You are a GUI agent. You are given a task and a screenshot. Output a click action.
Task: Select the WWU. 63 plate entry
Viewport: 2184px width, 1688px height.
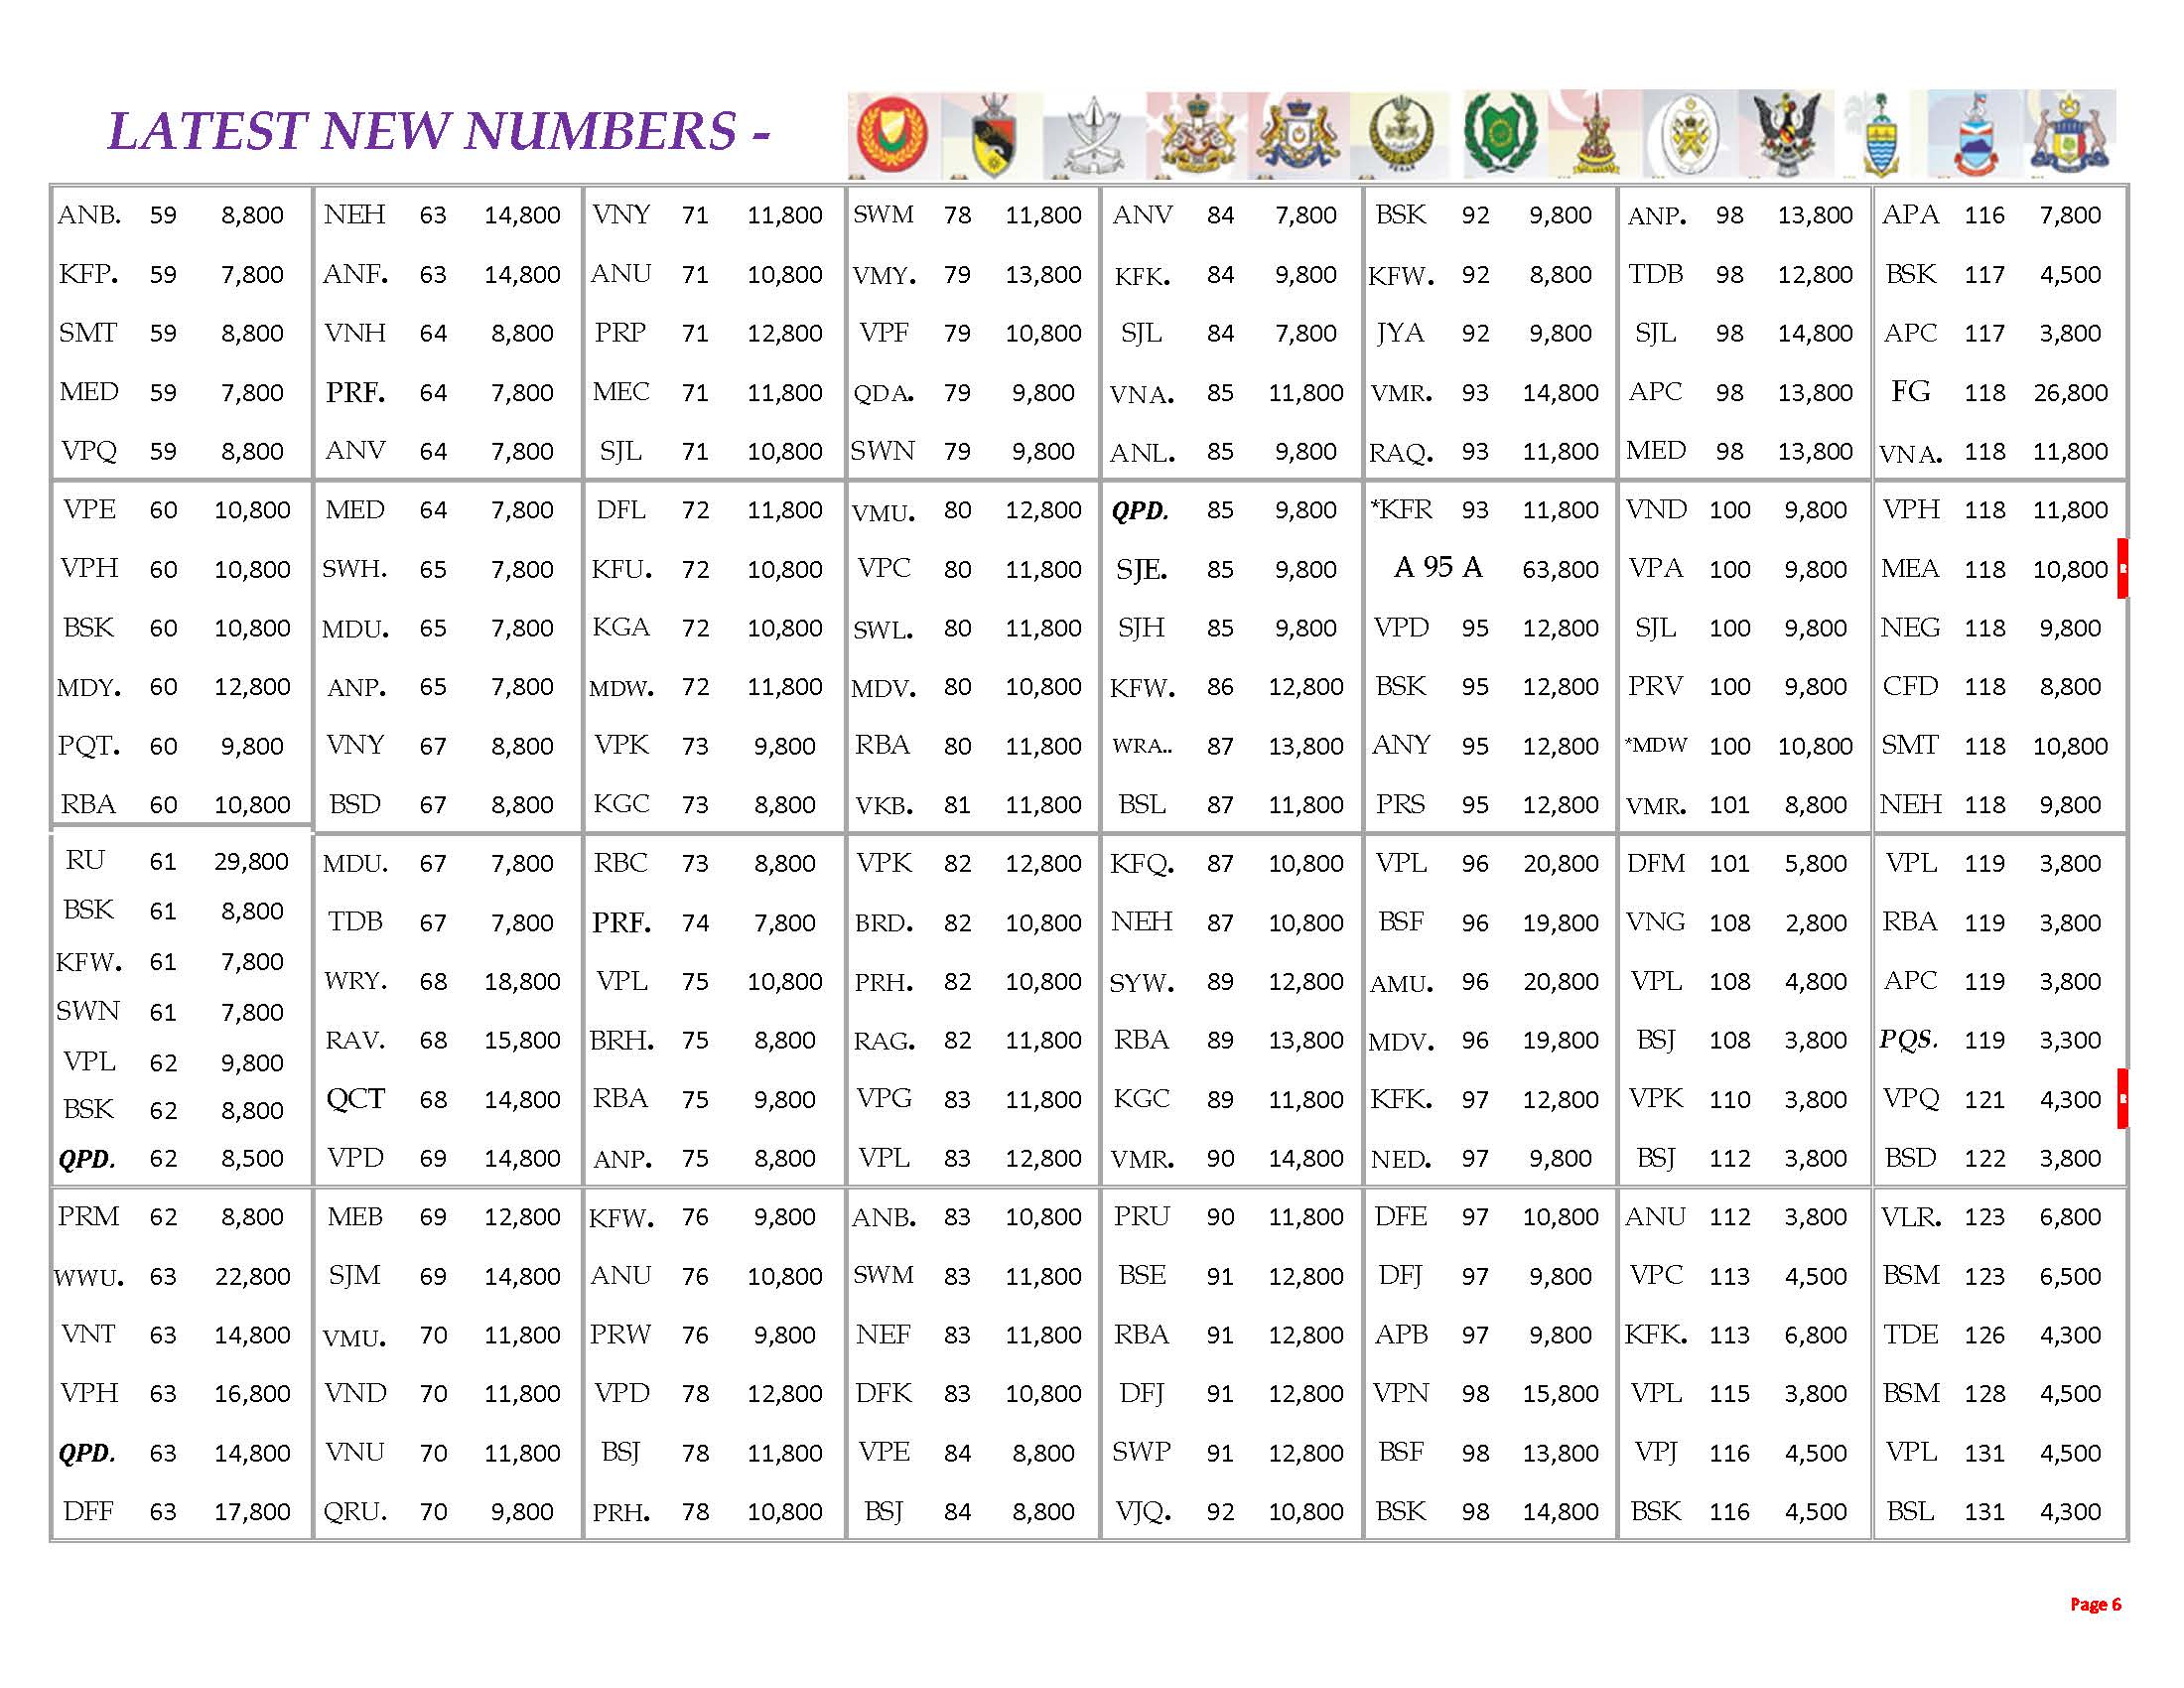(x=89, y=1276)
